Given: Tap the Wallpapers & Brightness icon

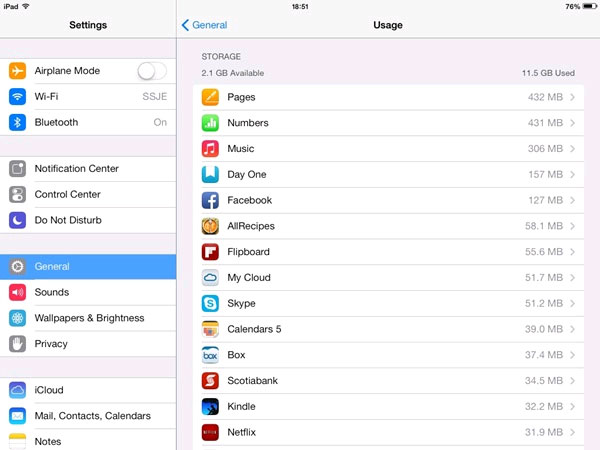Looking at the screenshot, I should (17, 318).
